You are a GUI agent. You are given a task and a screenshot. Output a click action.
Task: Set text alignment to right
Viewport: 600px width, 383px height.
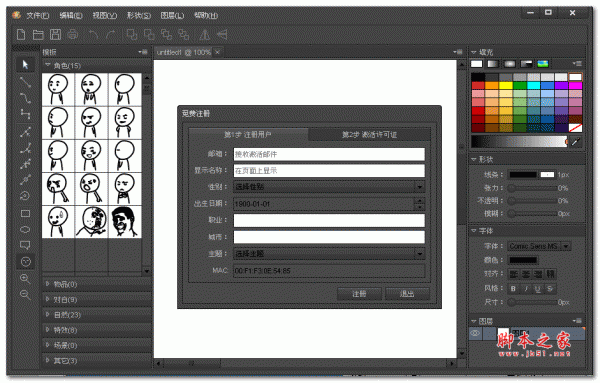point(538,274)
